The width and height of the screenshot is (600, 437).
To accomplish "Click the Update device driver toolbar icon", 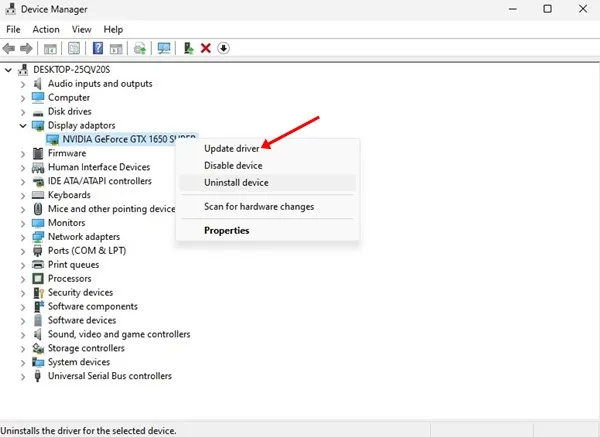I will (188, 48).
